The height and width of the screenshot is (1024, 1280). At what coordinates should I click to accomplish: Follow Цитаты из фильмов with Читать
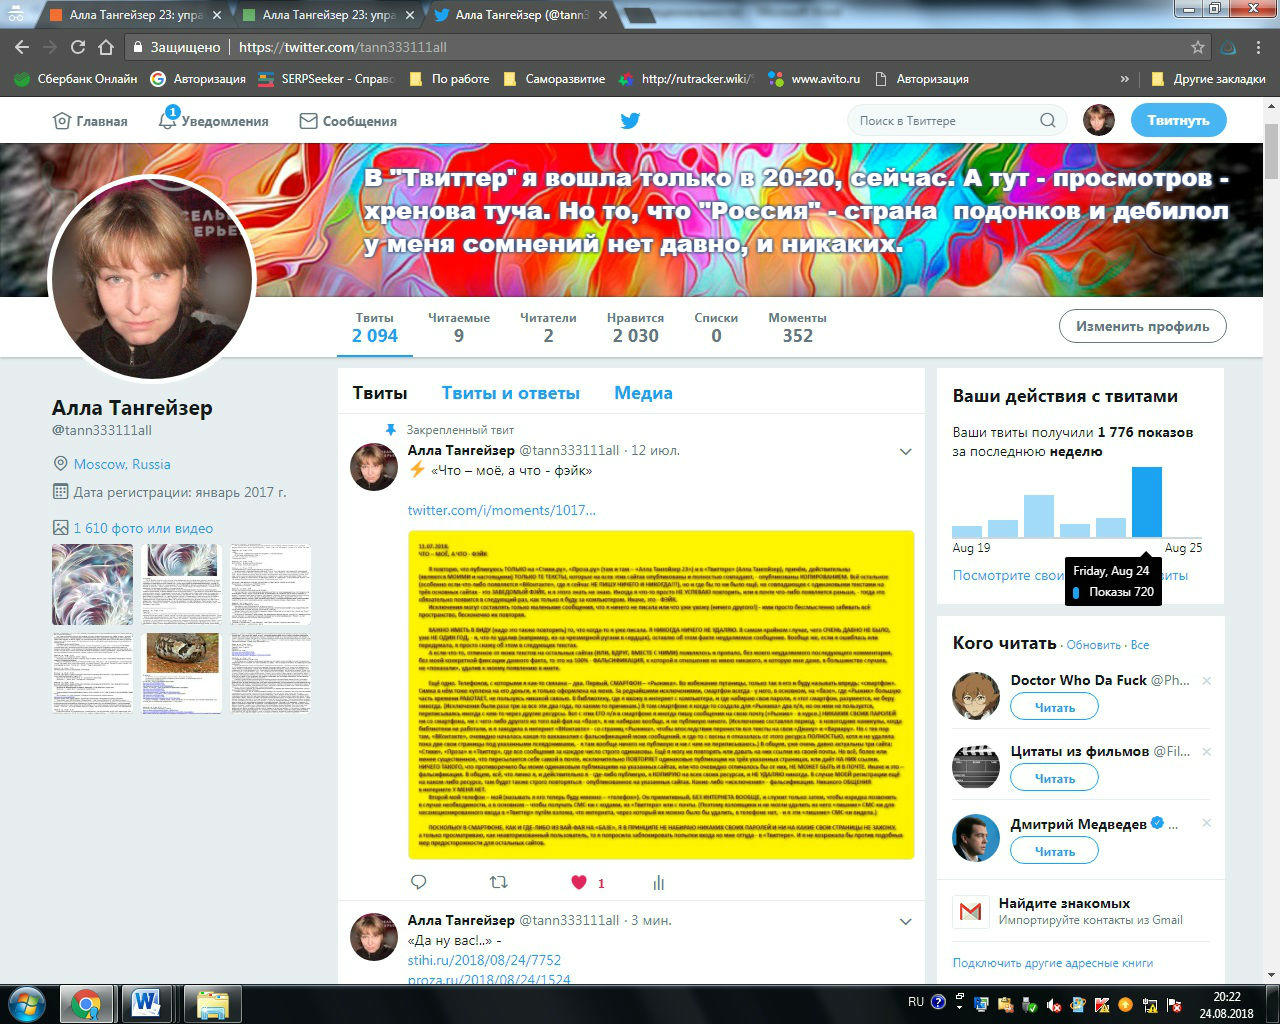[x=1054, y=778]
